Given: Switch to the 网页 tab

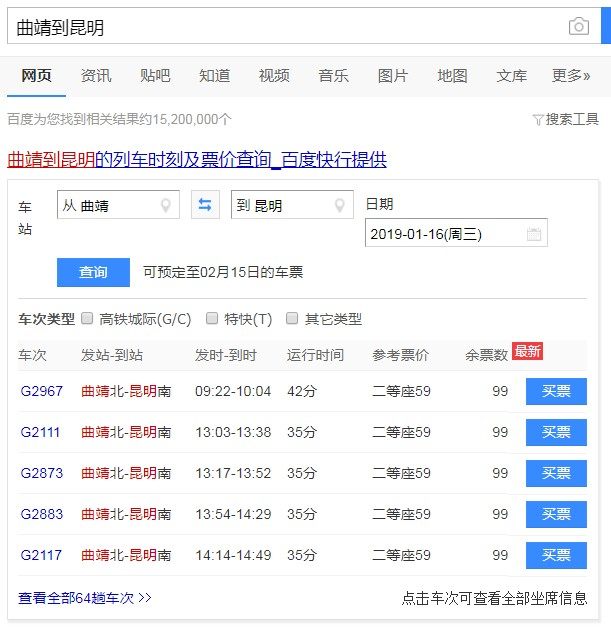Looking at the screenshot, I should (x=36, y=75).
